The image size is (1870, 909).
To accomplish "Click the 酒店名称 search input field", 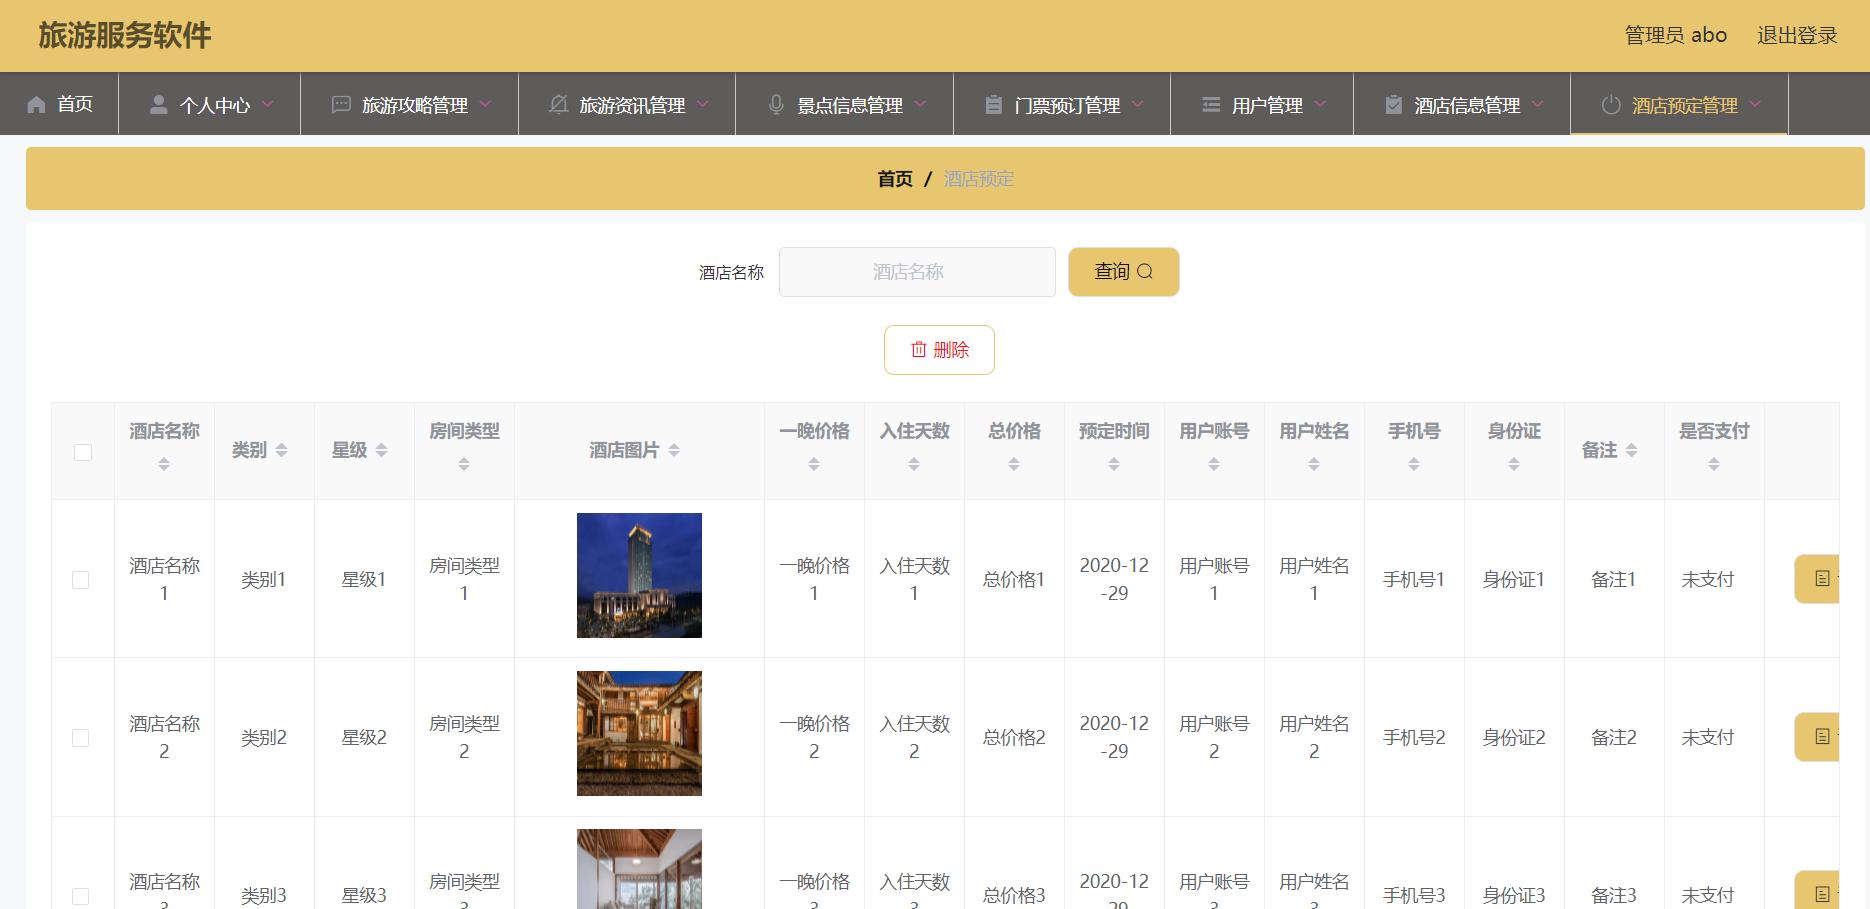I will coord(916,271).
